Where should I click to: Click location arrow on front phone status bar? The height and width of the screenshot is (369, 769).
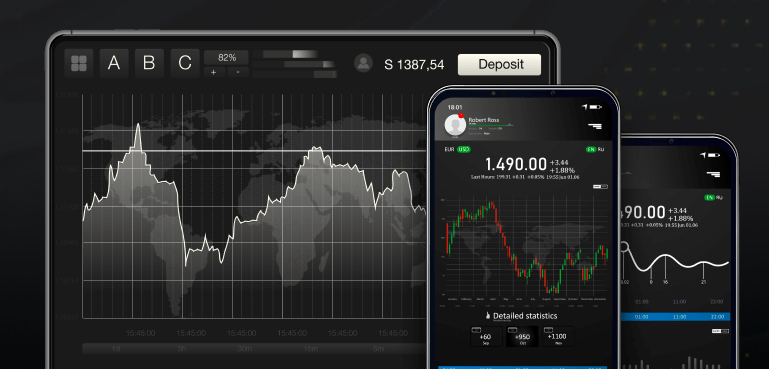pyautogui.click(x=585, y=106)
